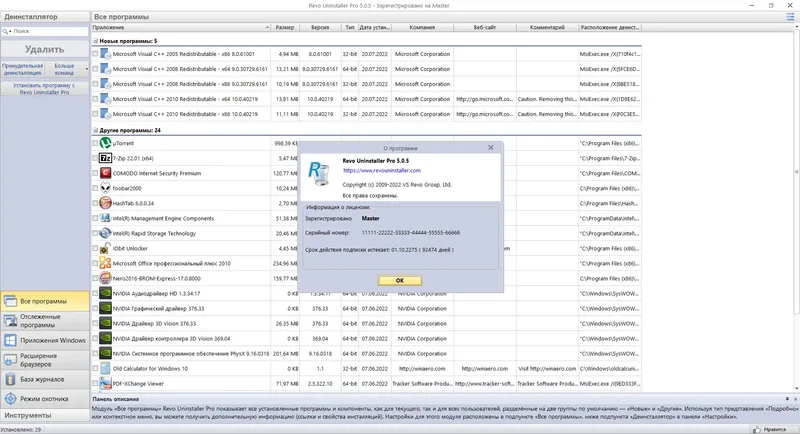Click the 10.0.40219 version cell for Visual C++ 2010 x64

click(320, 99)
